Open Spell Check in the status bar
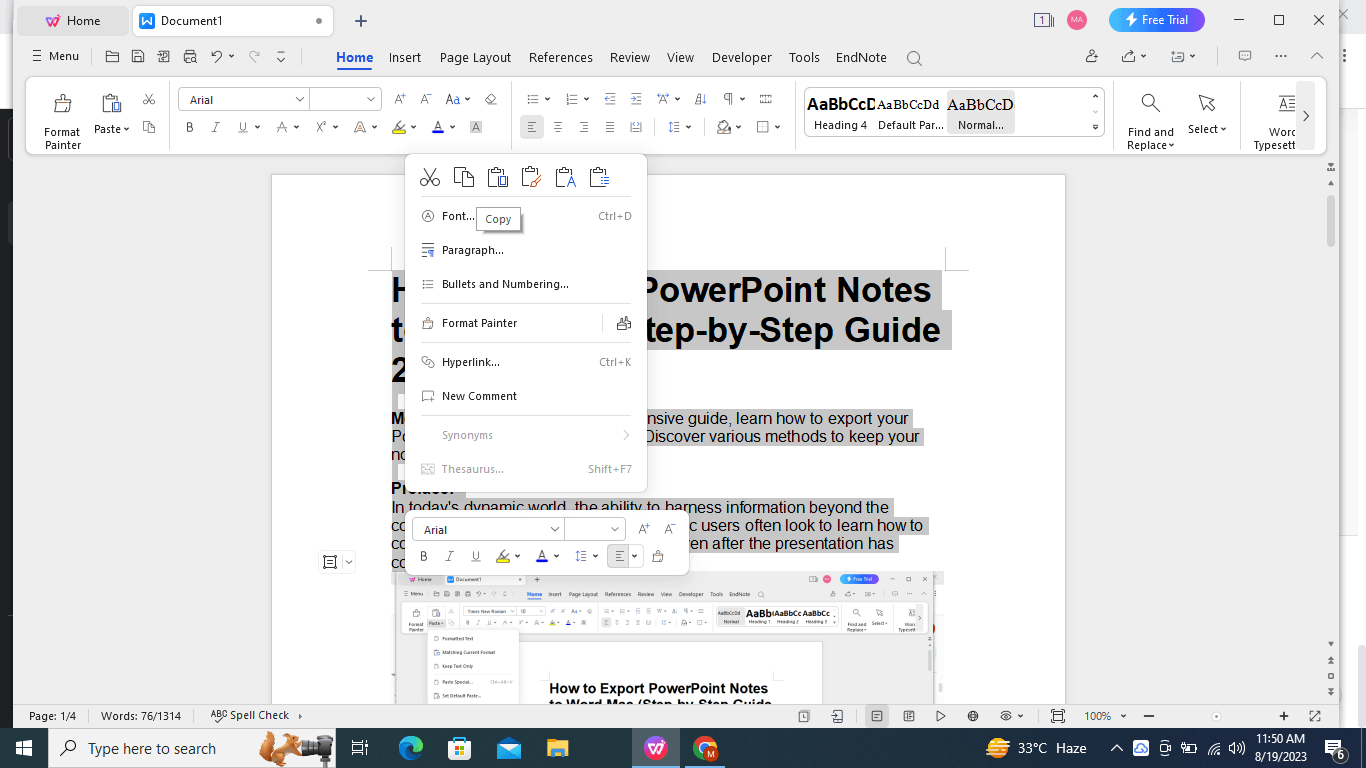Viewport: 1366px width, 768px height. [x=250, y=716]
